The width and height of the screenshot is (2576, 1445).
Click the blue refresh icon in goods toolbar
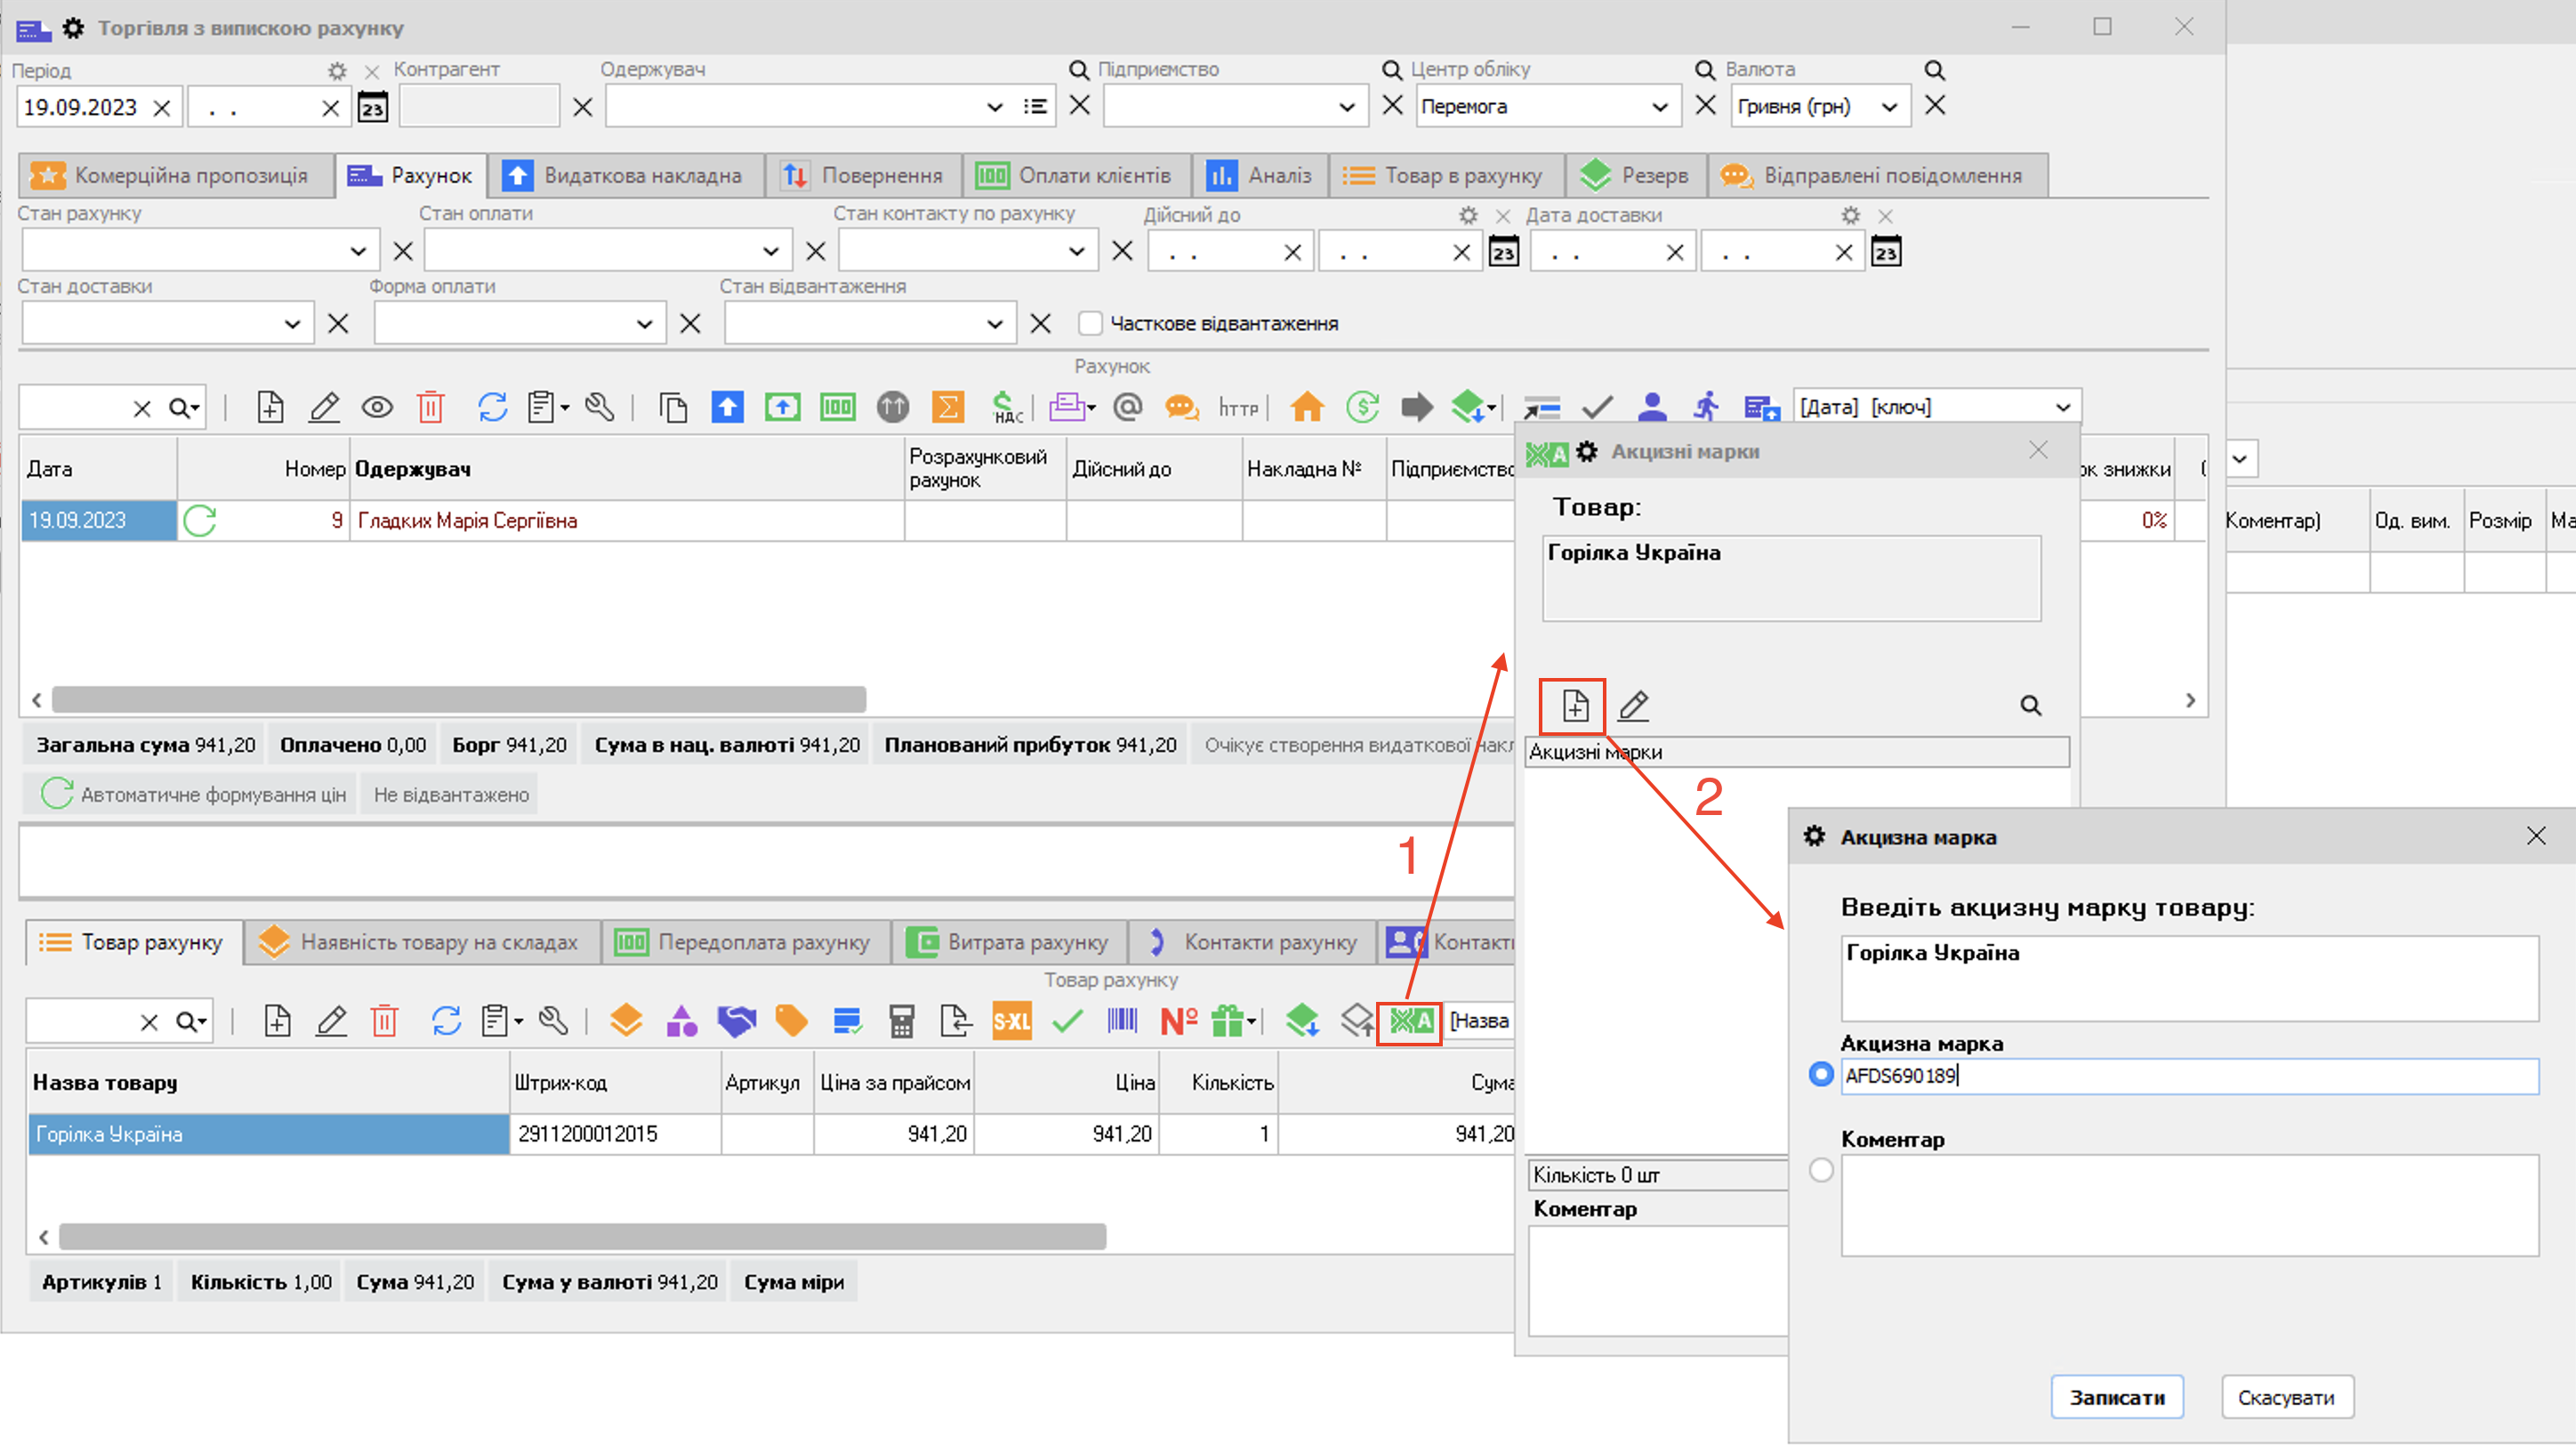446,1021
